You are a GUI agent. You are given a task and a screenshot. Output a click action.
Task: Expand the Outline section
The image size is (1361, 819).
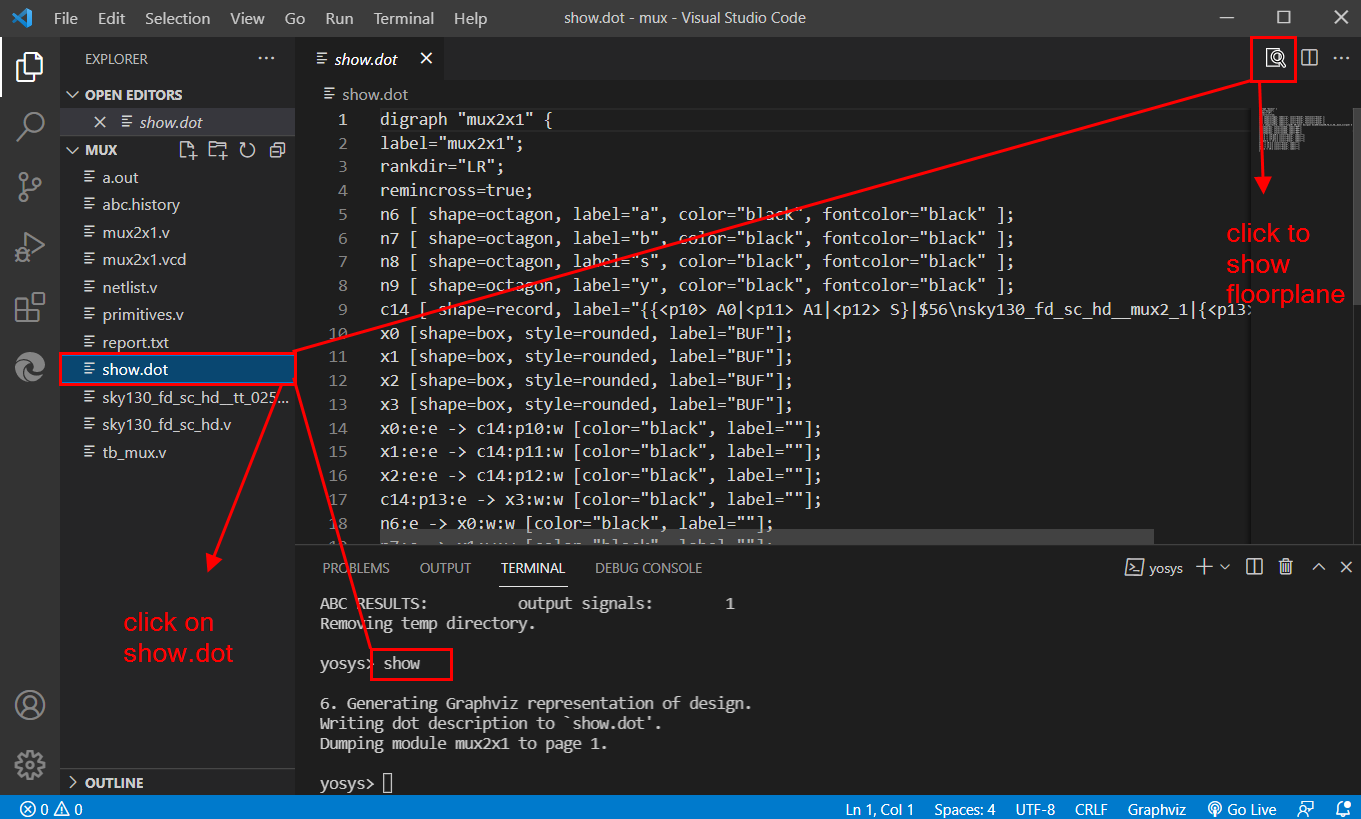(x=177, y=783)
